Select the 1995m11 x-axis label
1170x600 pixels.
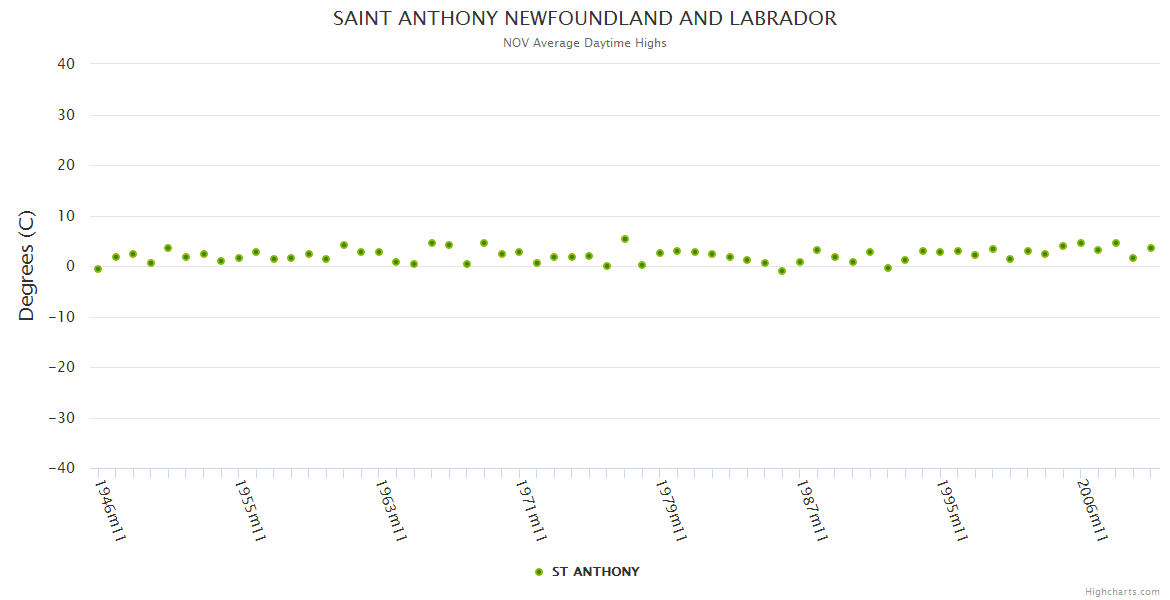pos(951,511)
